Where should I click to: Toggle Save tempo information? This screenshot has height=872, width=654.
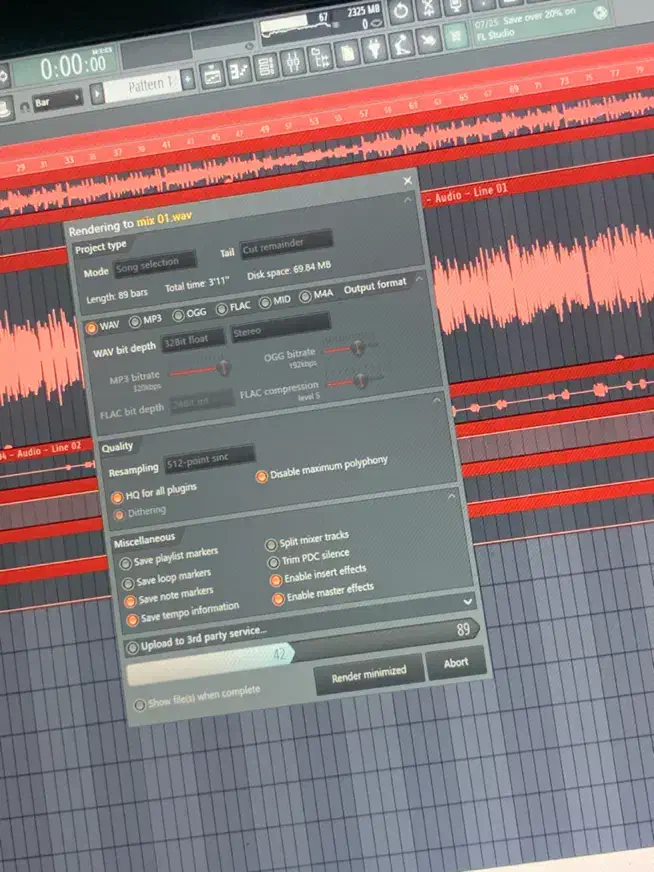coord(132,620)
